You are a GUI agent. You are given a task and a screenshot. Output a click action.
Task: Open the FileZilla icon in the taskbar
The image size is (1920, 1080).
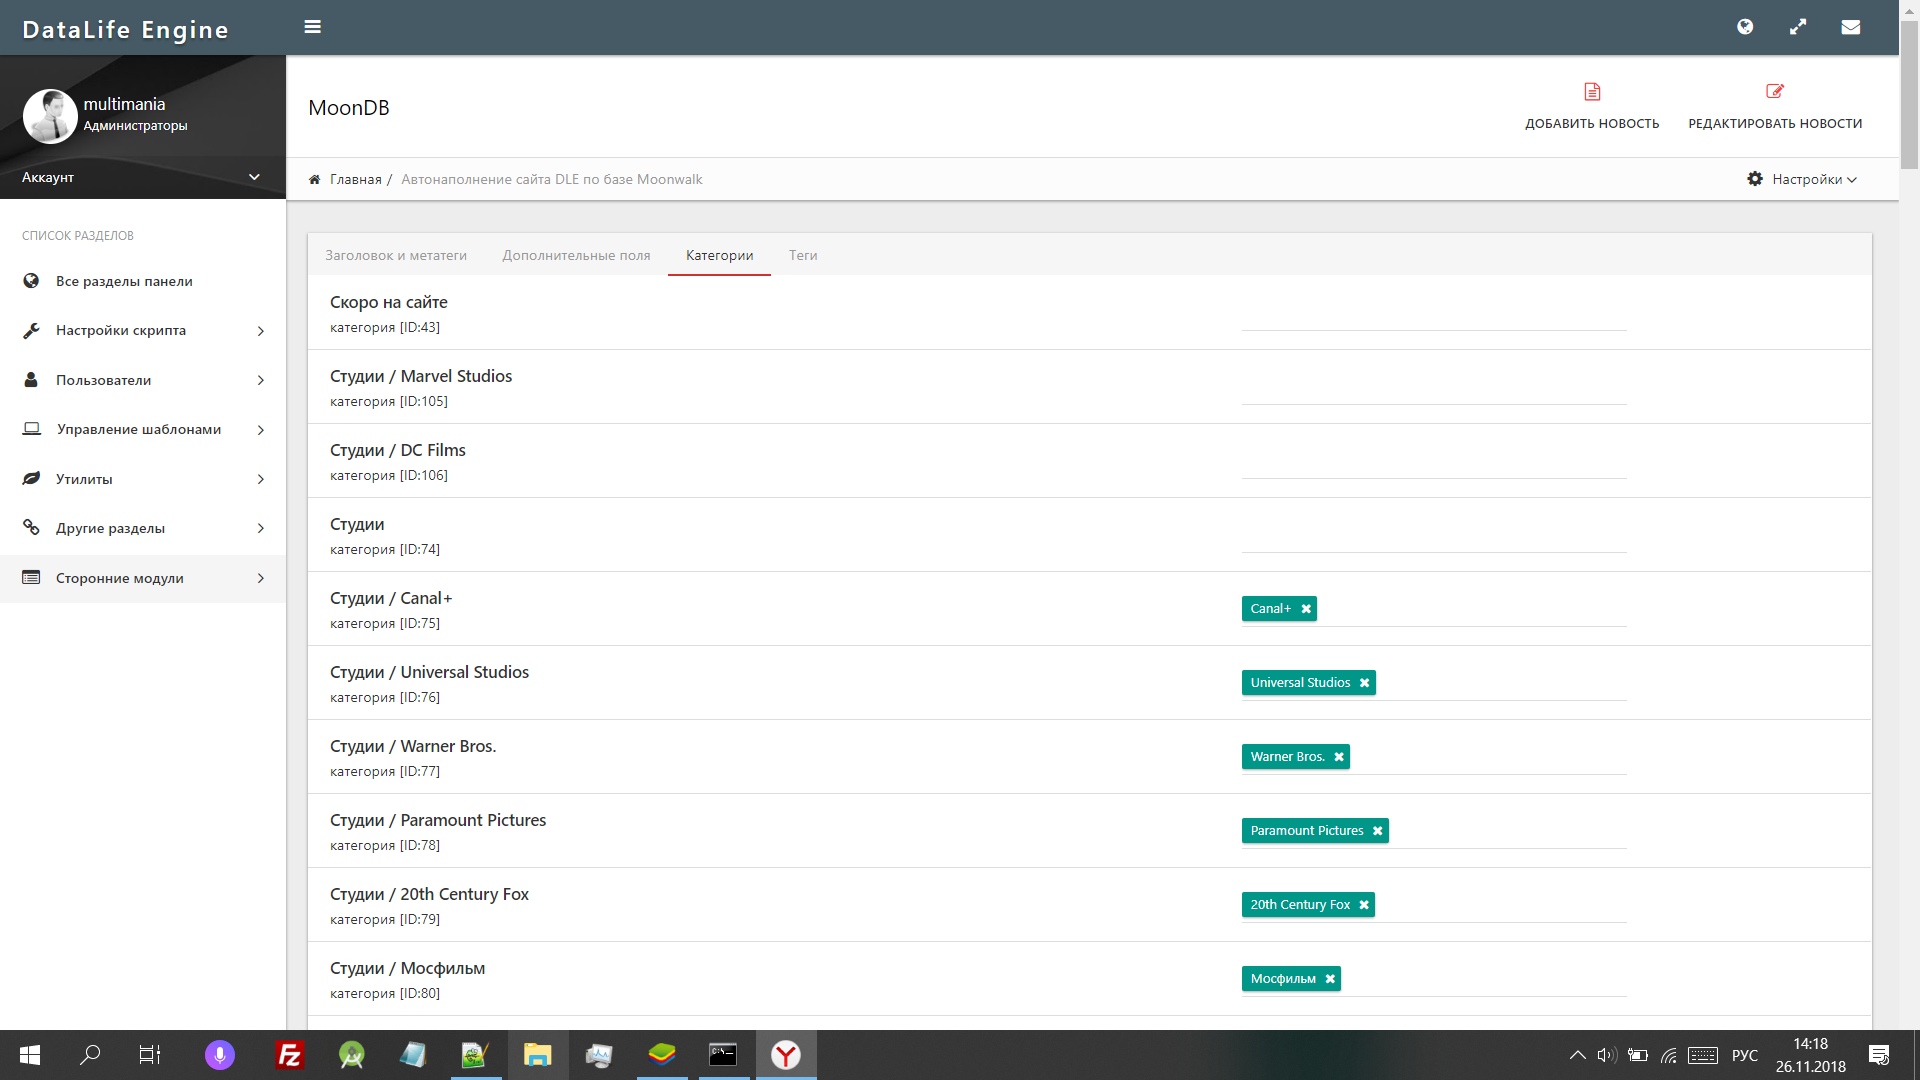pyautogui.click(x=289, y=1055)
